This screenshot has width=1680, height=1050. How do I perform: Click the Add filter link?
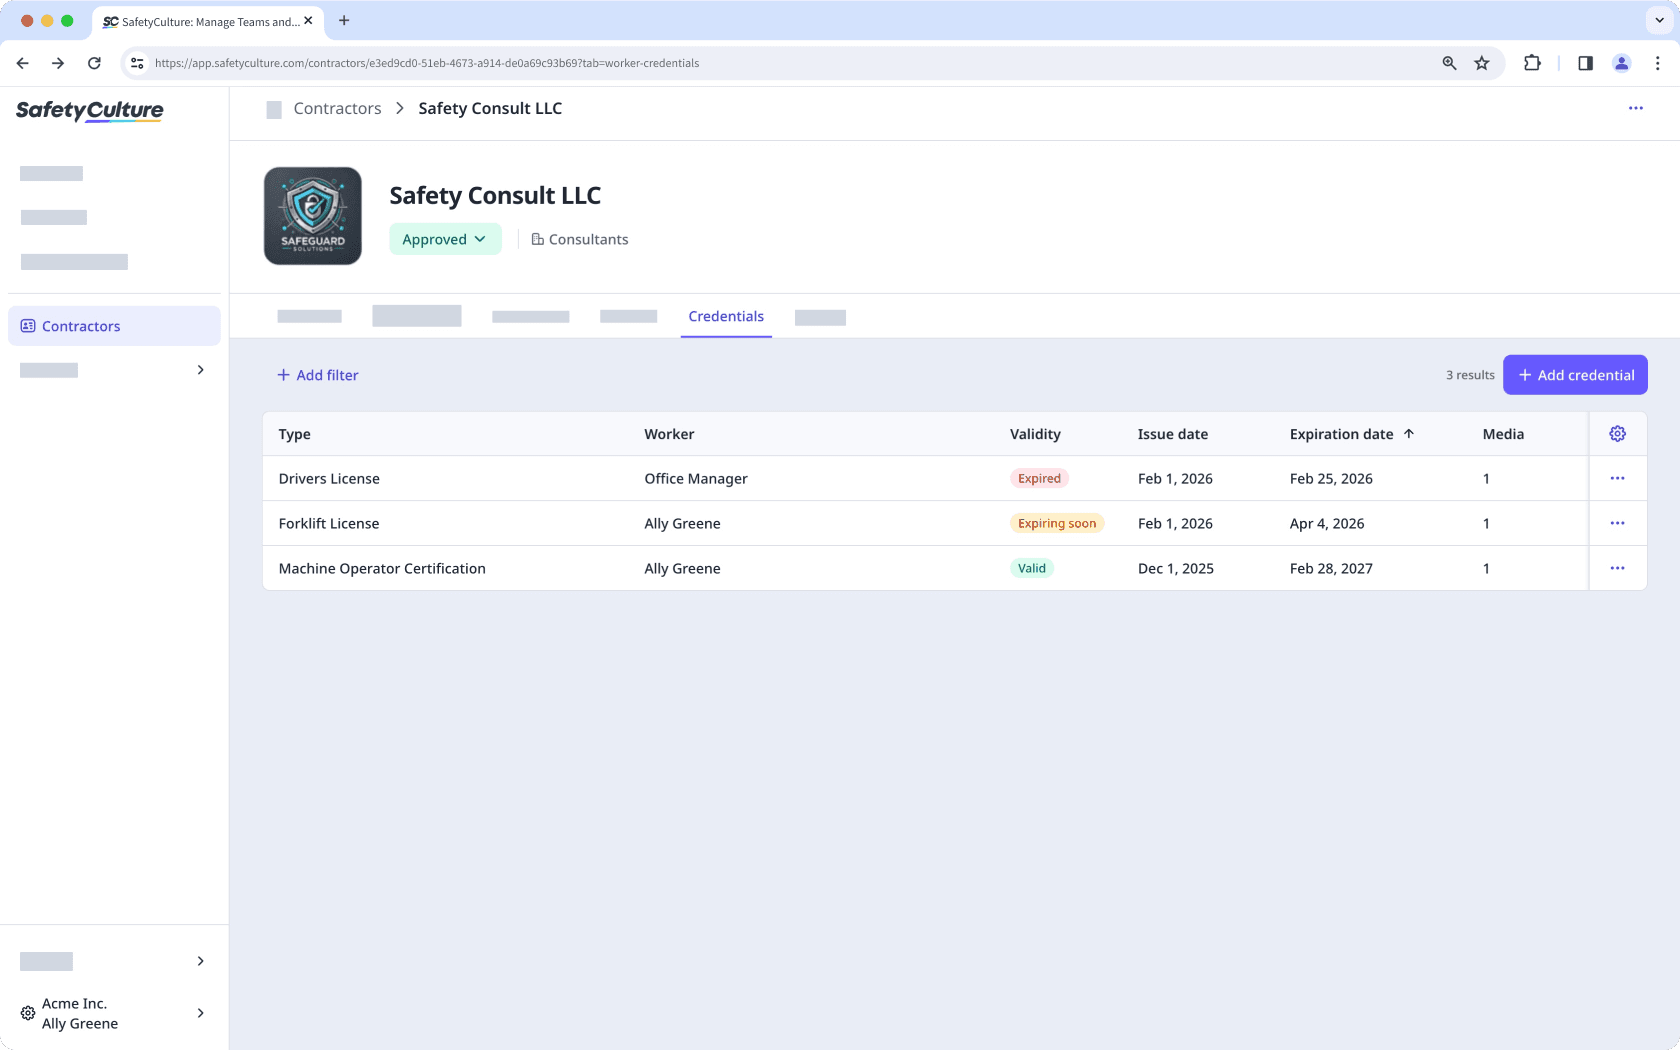coord(318,374)
